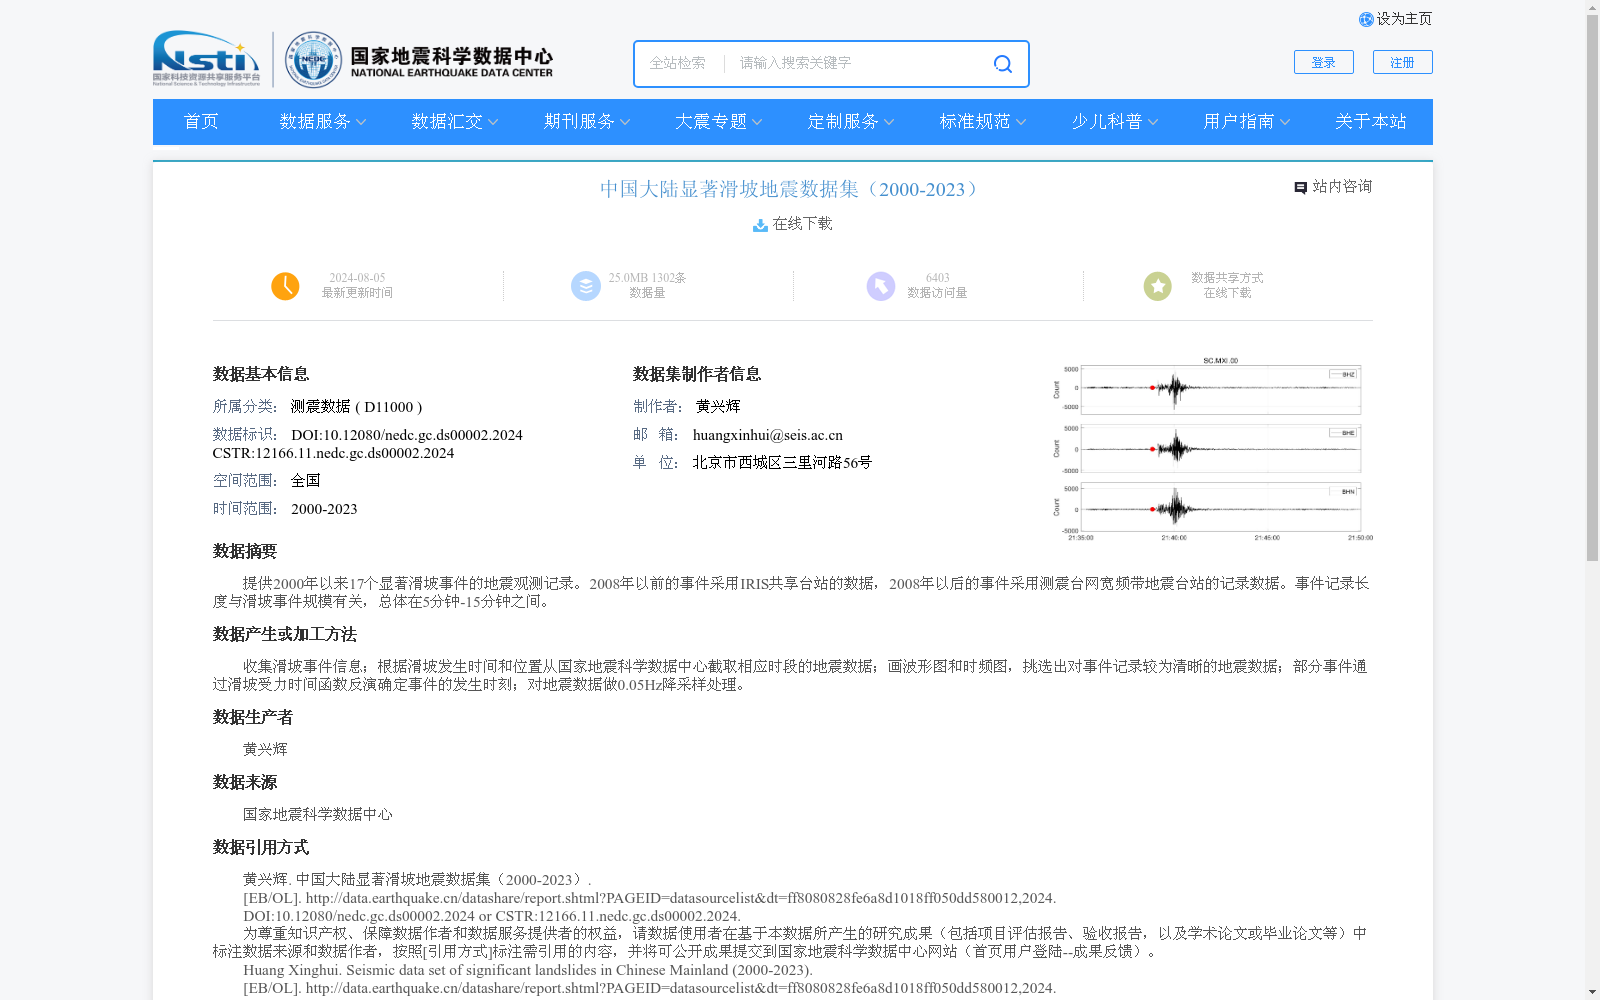Open 关于本站 navigation item
This screenshot has height=1000, width=1600.
click(x=1371, y=122)
